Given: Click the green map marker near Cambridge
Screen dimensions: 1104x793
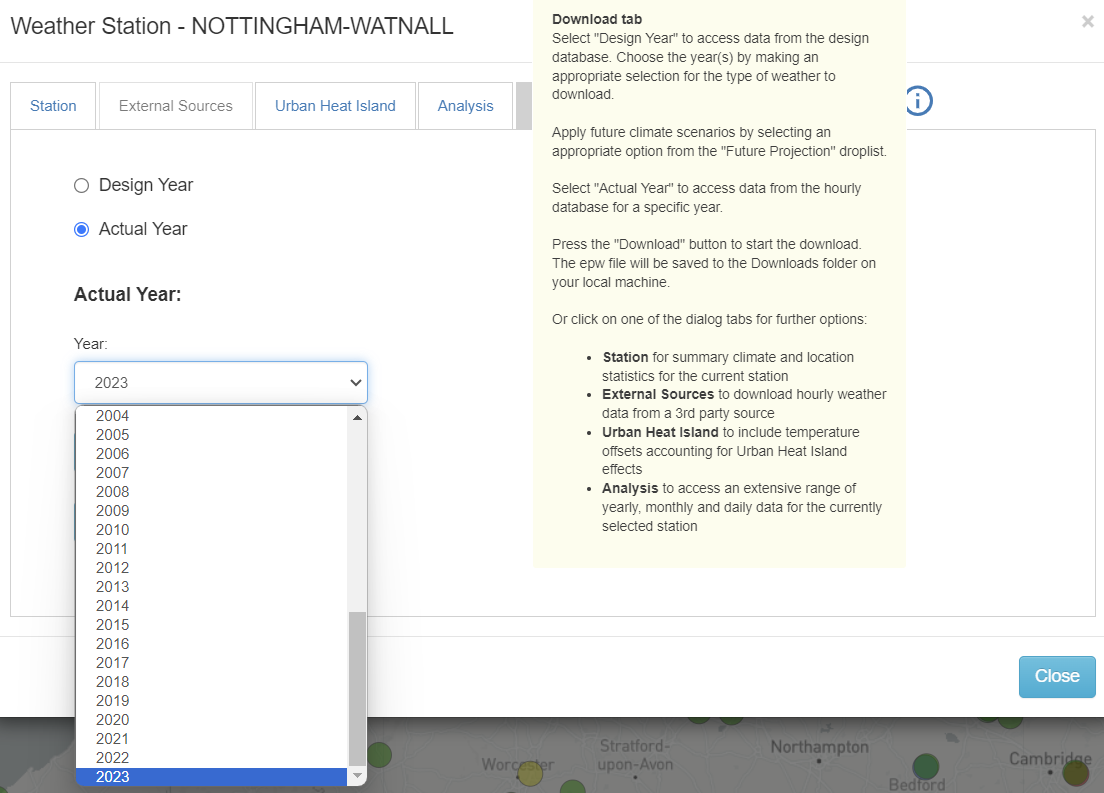Looking at the screenshot, I should [x=1076, y=773].
